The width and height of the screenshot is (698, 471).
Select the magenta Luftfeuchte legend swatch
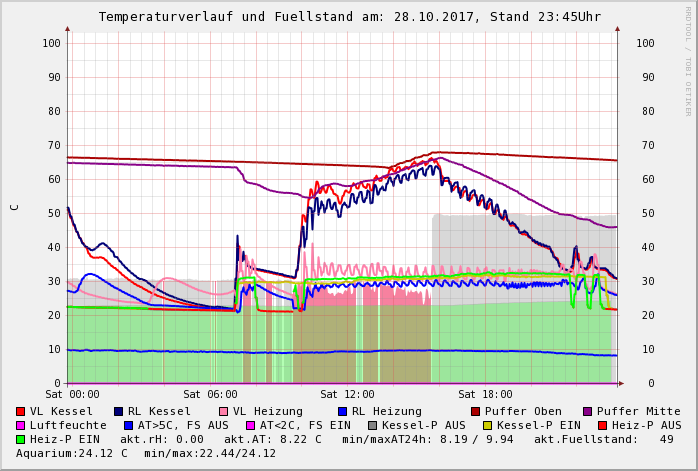tap(21, 425)
